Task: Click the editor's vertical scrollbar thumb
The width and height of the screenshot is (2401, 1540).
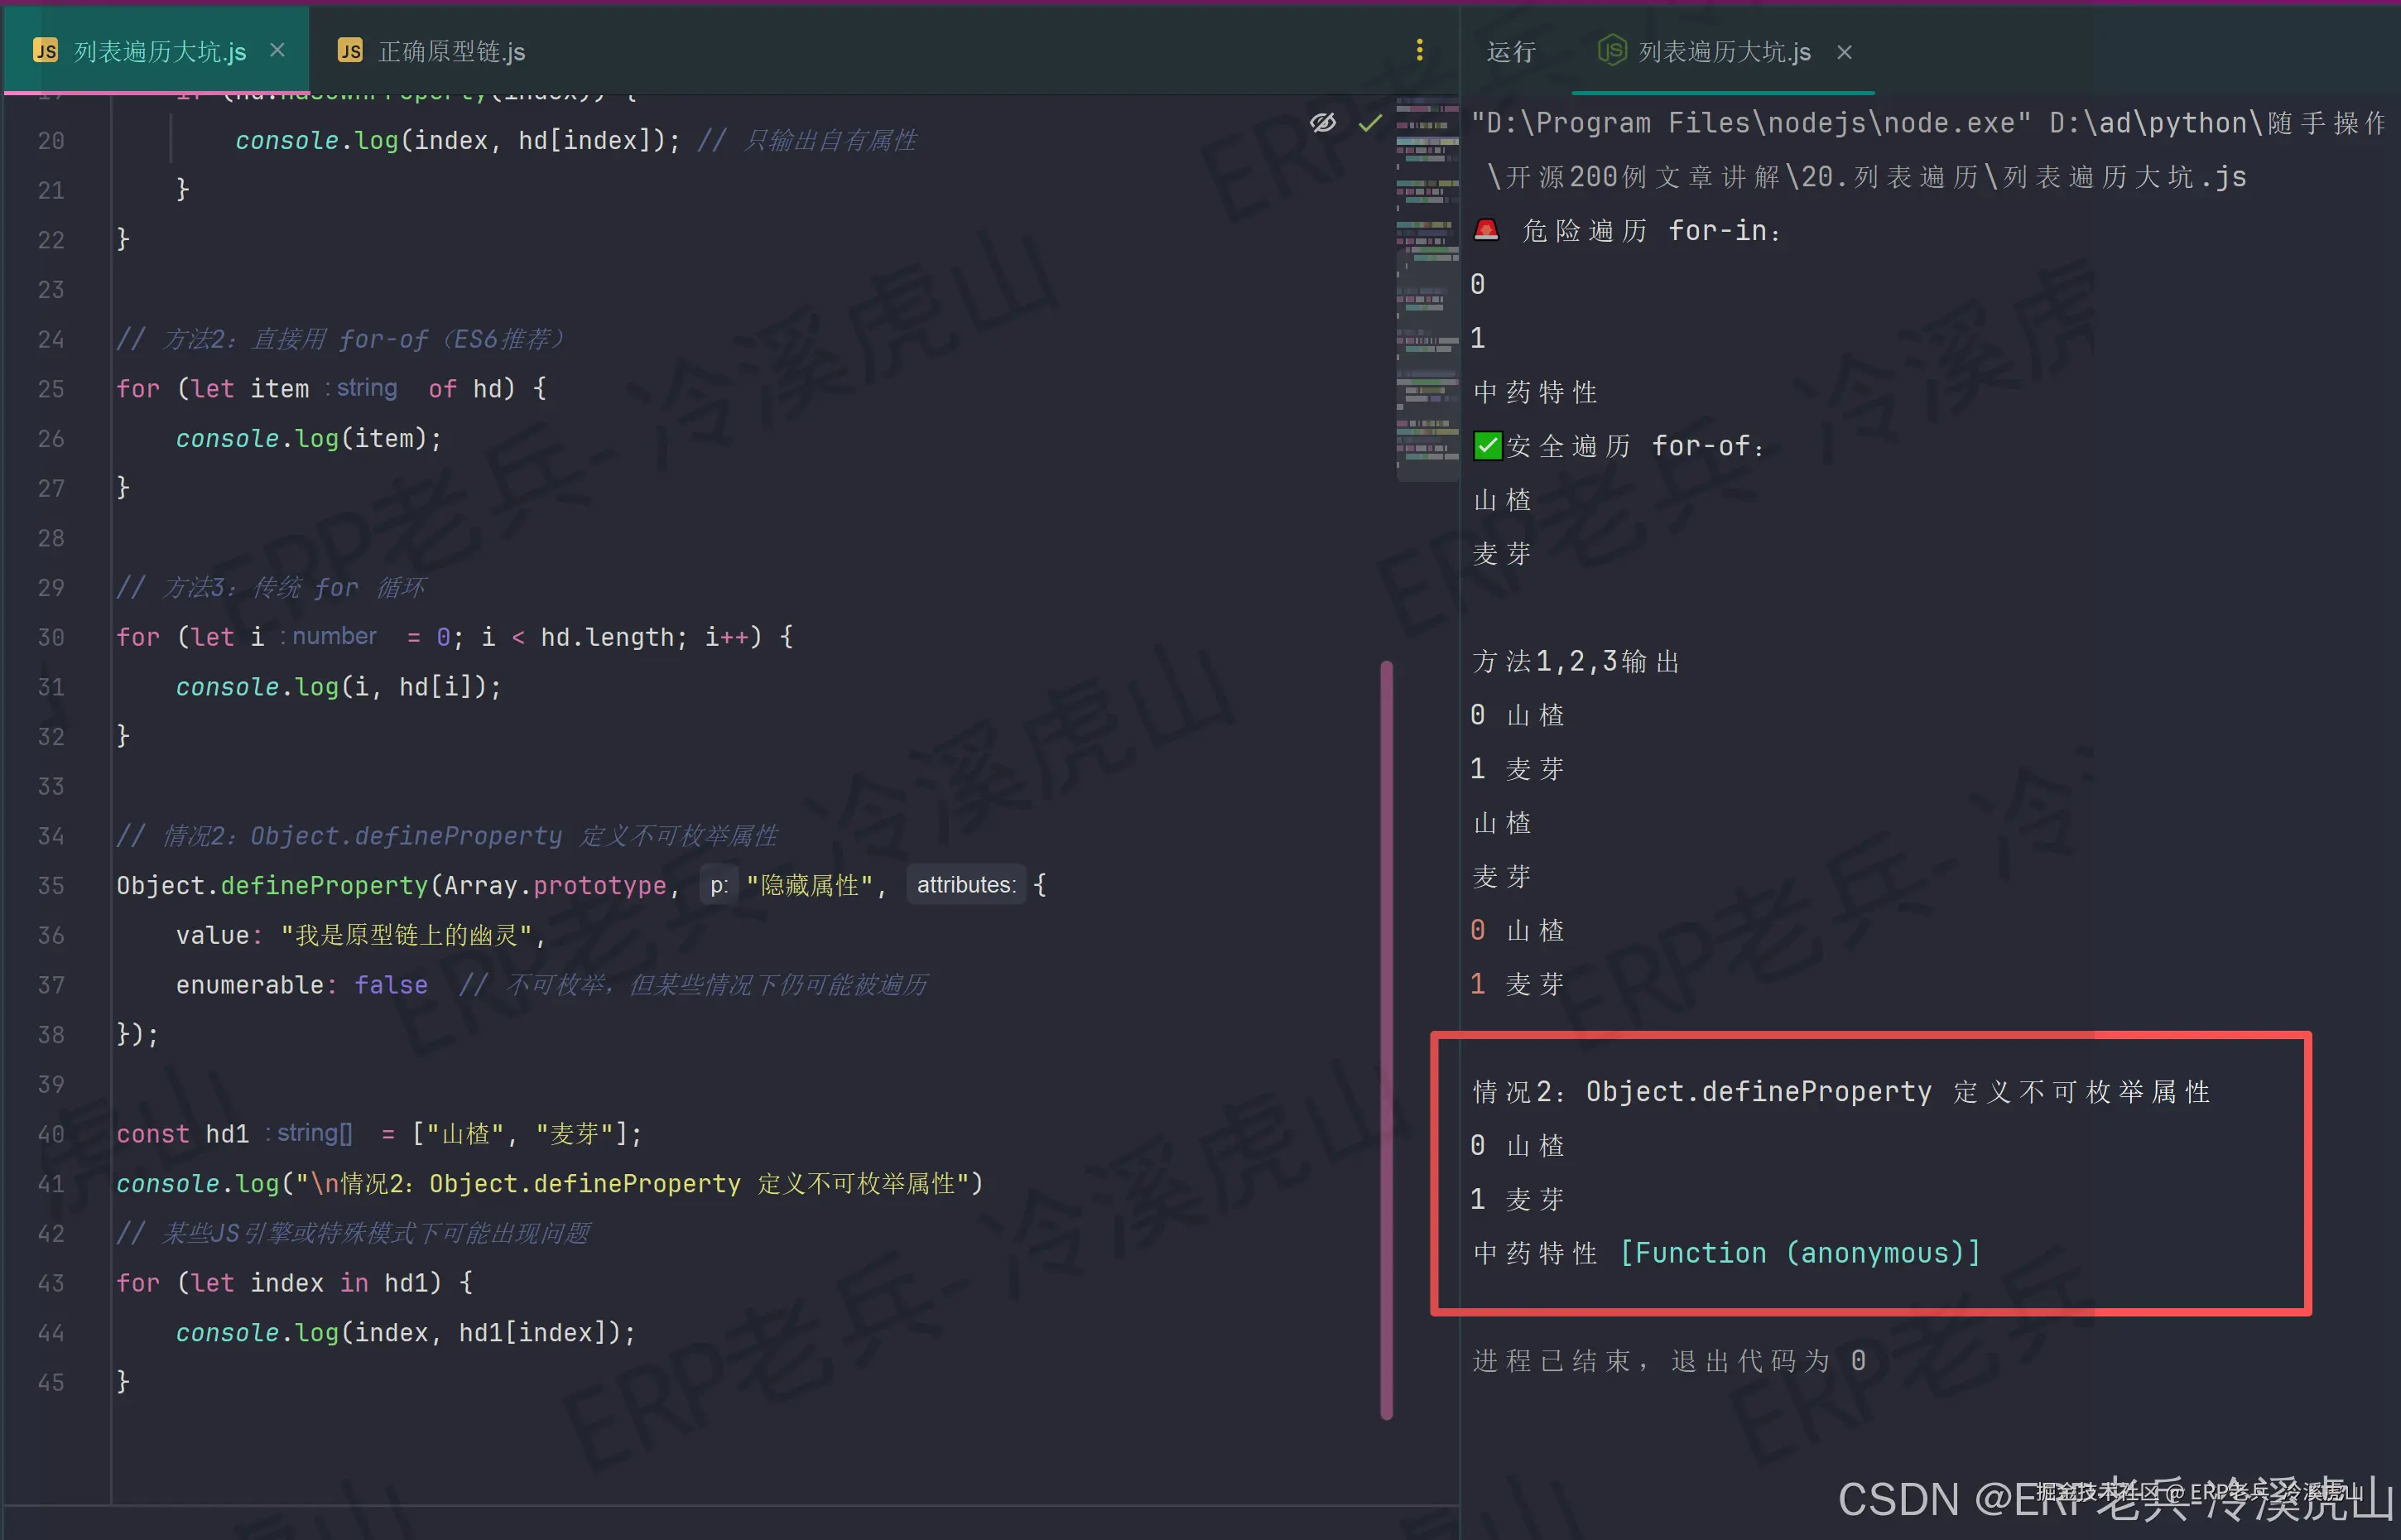Action: 1386,1038
